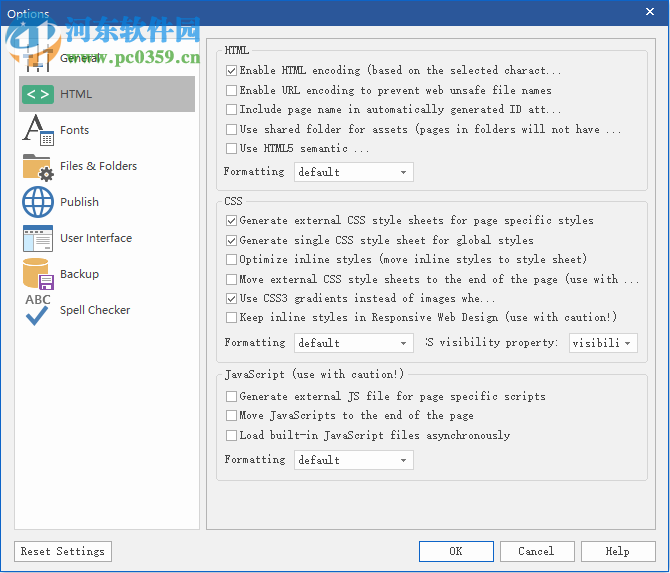This screenshot has height=573, width=670.
Task: Toggle Use HTML5 semantic checkbox
Action: [x=231, y=148]
